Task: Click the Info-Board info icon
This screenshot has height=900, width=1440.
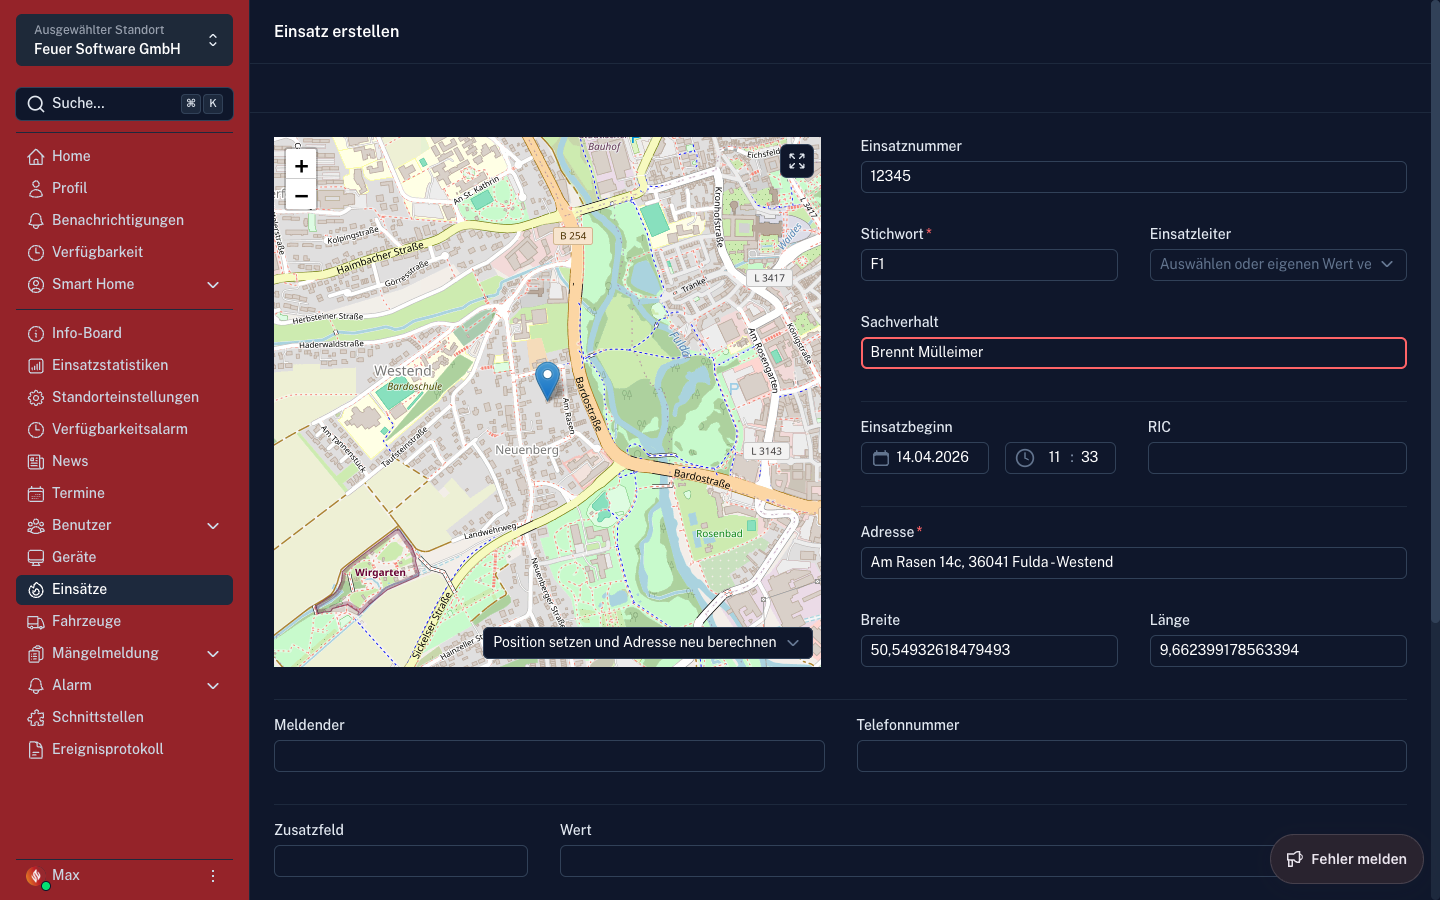Action: [36, 333]
